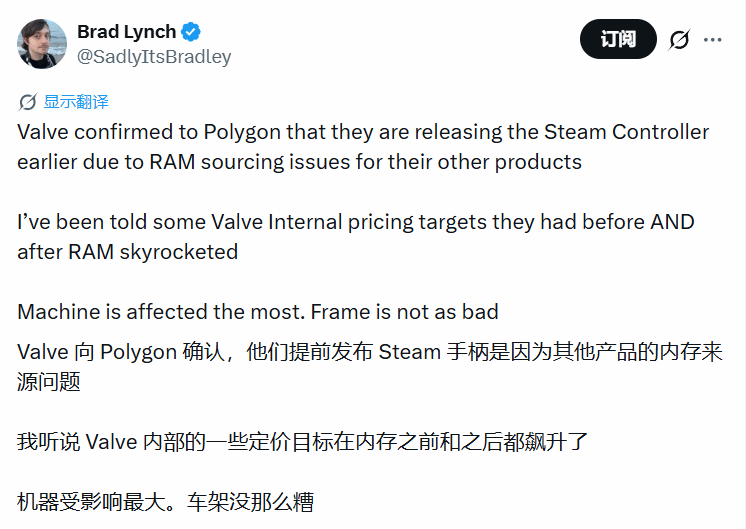Open the @SadlyItsBradley handle link

154,57
